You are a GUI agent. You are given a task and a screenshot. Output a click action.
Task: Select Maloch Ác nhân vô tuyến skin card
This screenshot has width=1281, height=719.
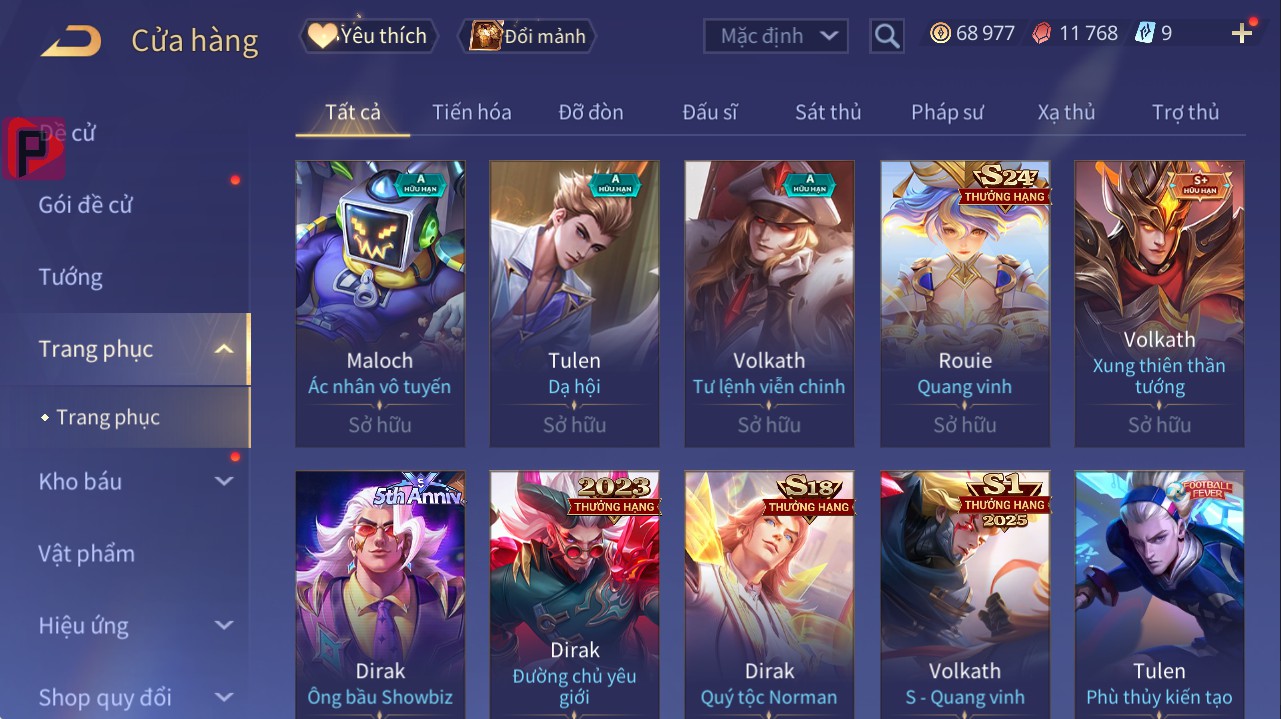pos(380,304)
